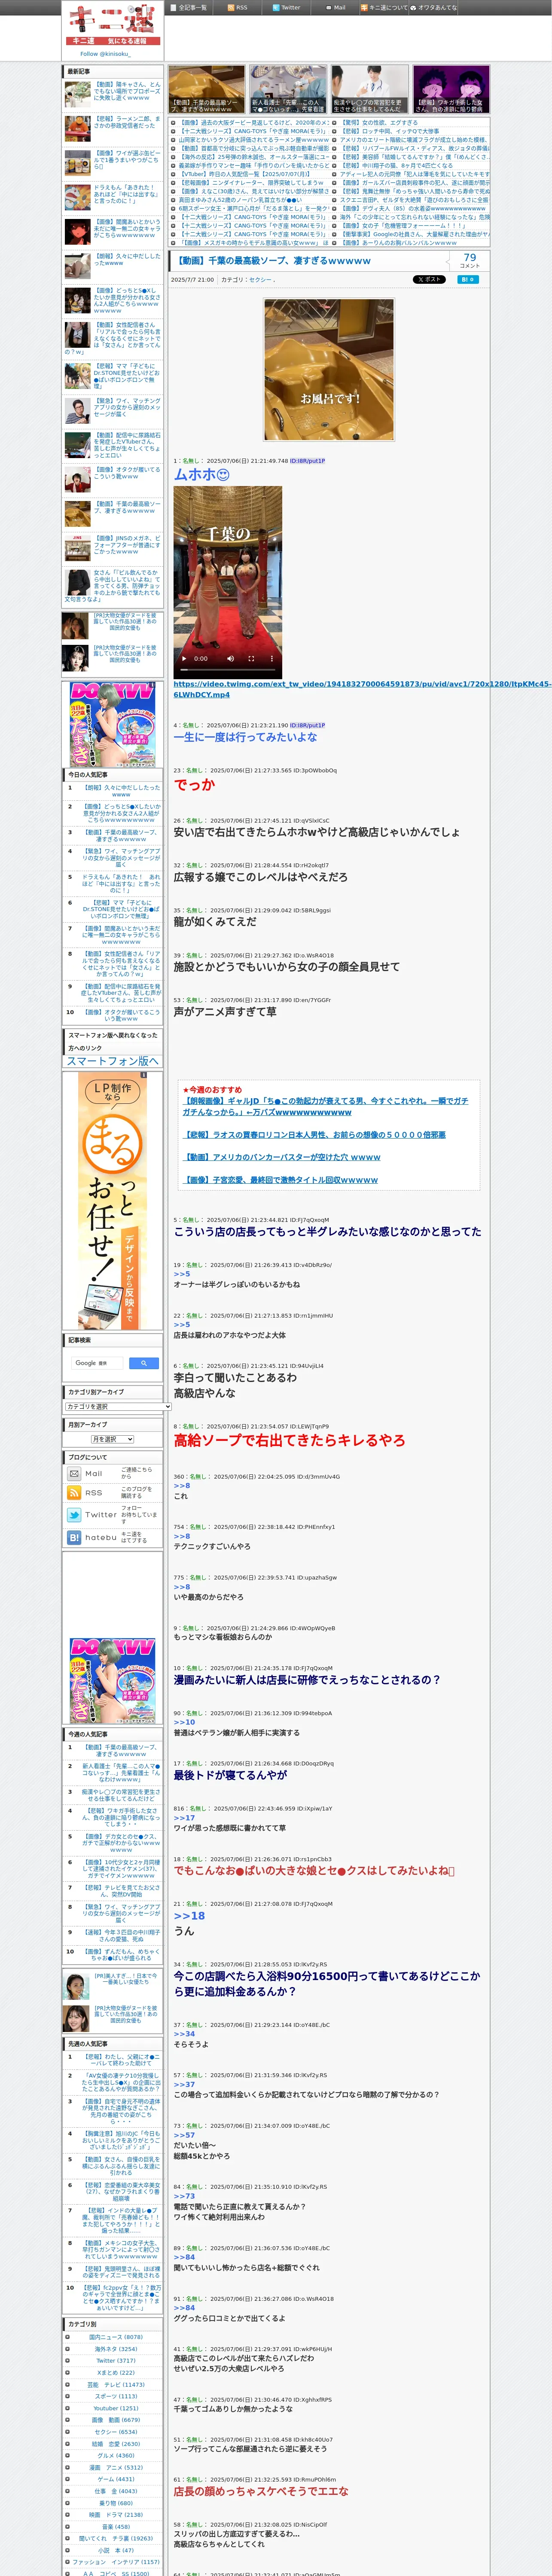Follow the >>10 anchor in comment 90
The image size is (552, 2576).
click(184, 1722)
